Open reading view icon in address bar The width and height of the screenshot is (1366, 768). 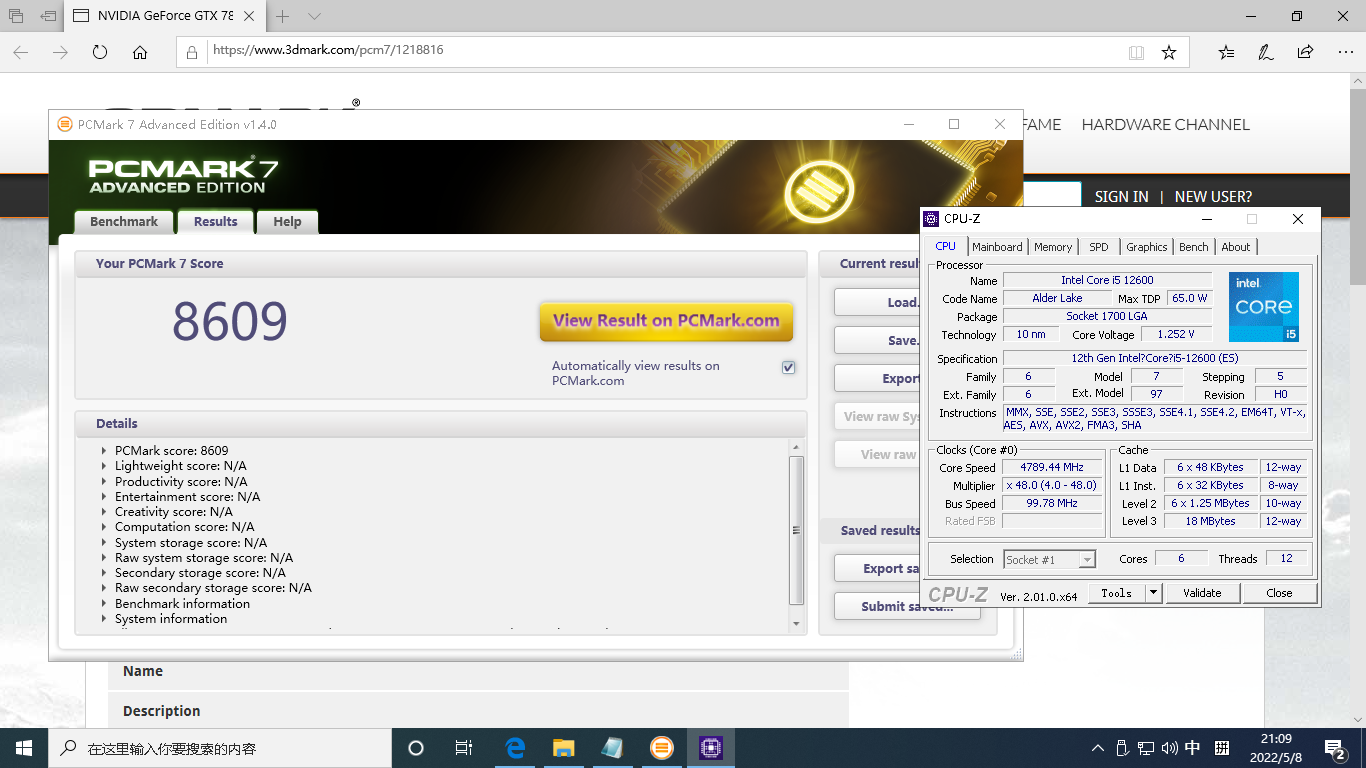click(1136, 52)
